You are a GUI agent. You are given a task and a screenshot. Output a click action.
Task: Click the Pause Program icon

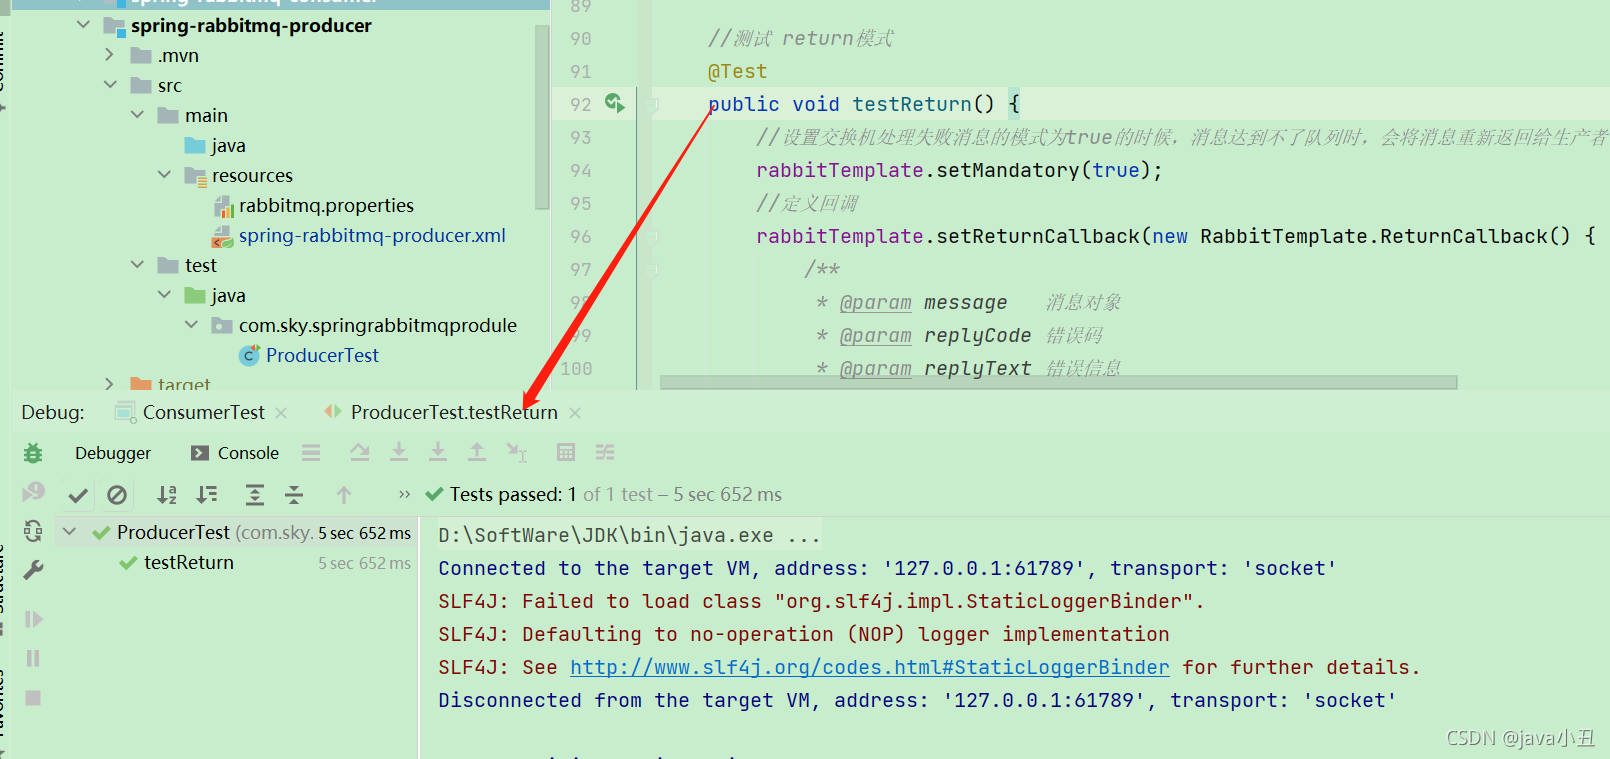(x=33, y=658)
